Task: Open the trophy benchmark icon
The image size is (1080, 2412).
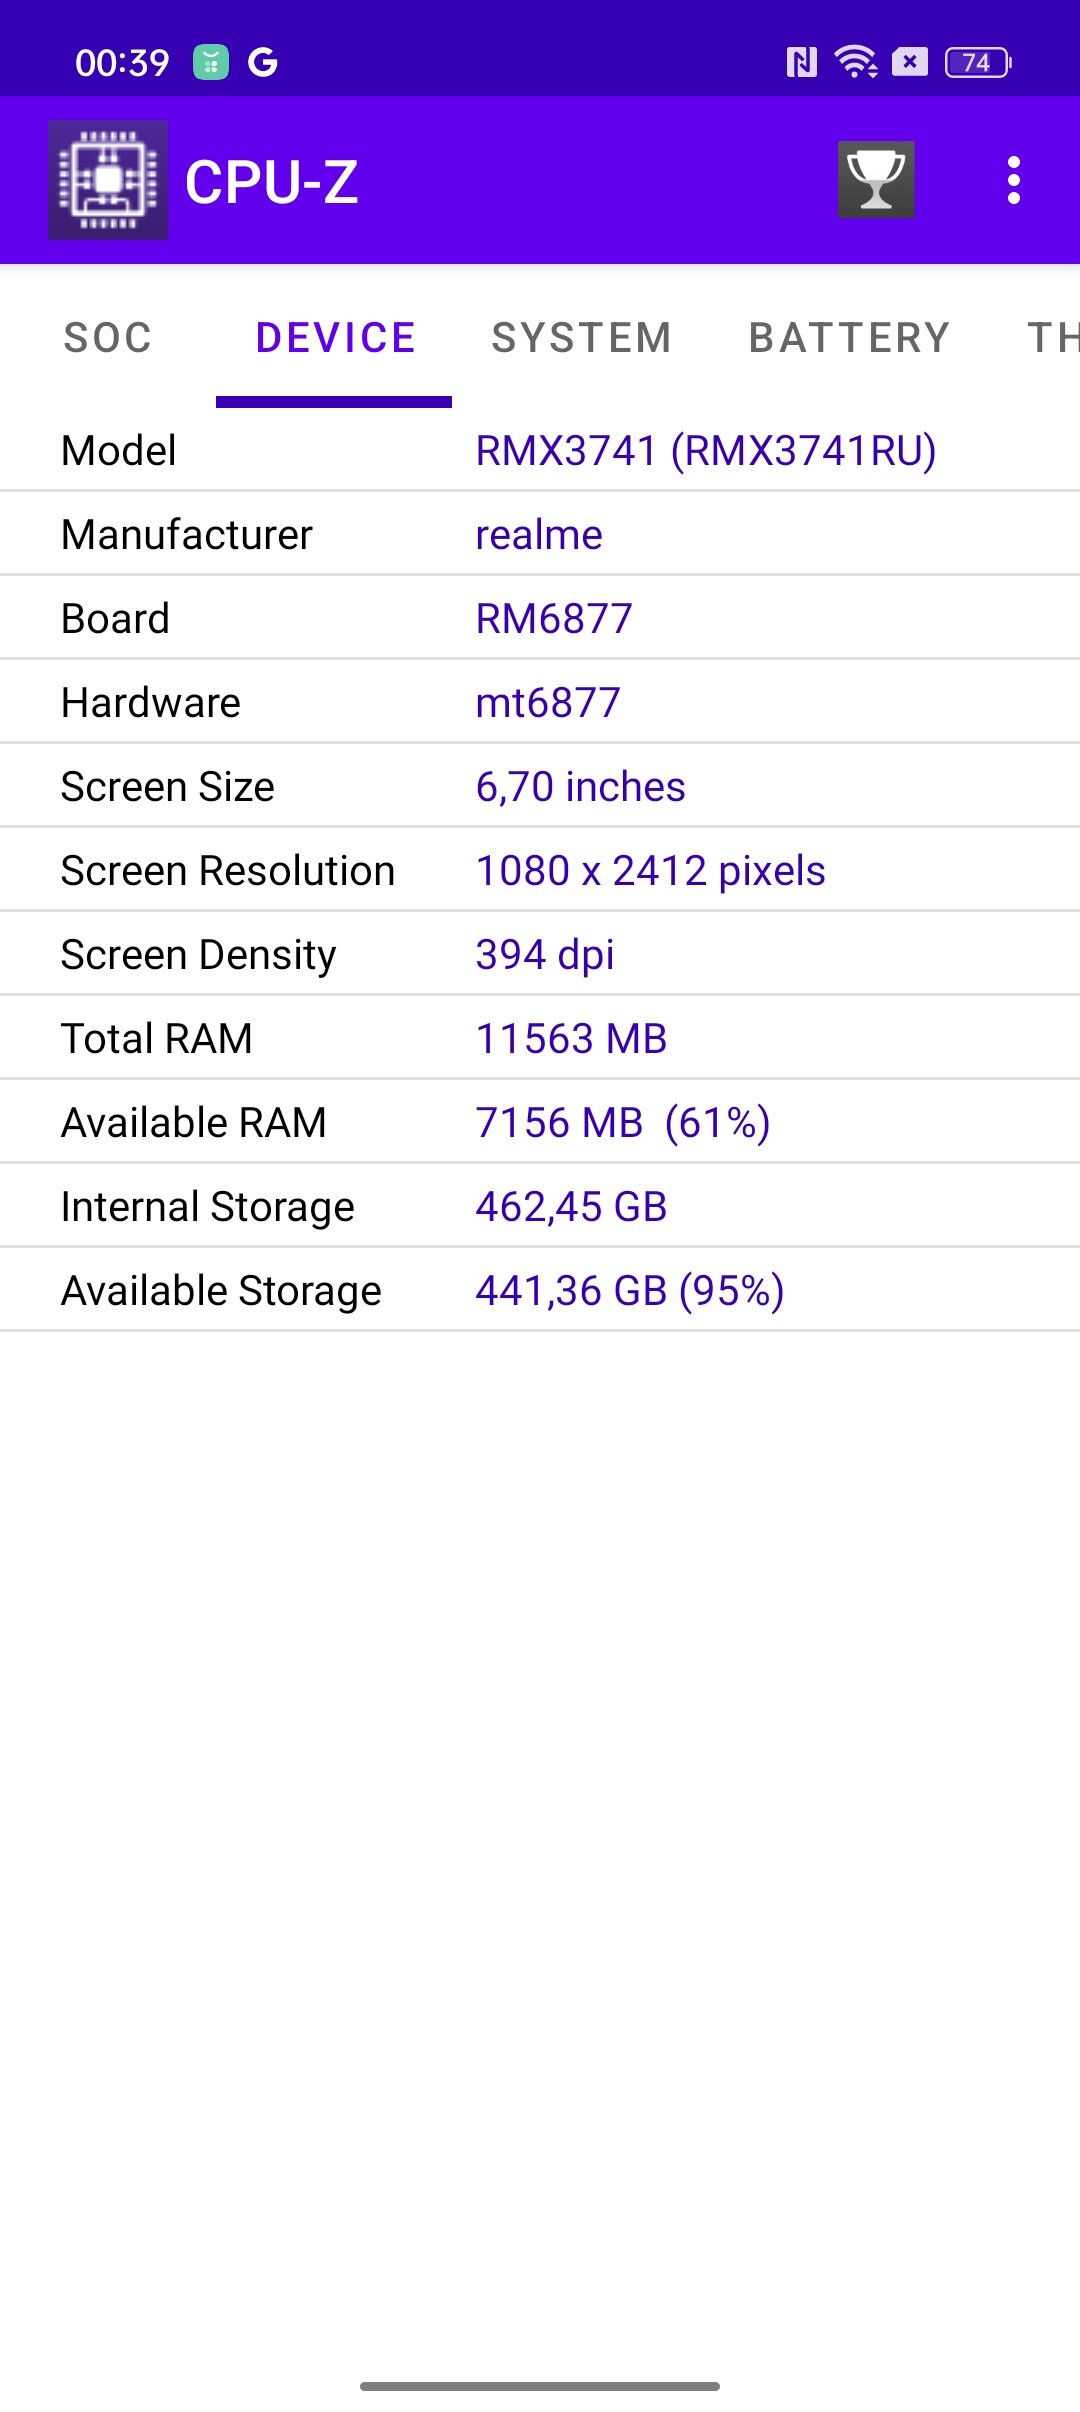Action: coord(876,180)
